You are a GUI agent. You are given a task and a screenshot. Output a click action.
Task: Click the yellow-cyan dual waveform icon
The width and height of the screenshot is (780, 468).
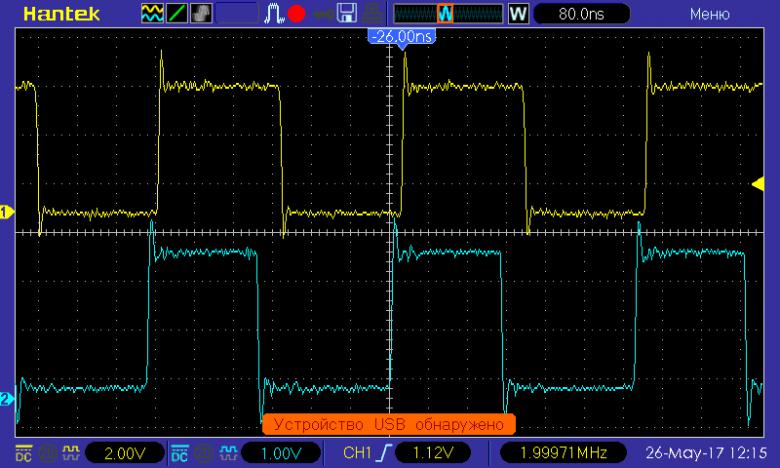tap(151, 14)
